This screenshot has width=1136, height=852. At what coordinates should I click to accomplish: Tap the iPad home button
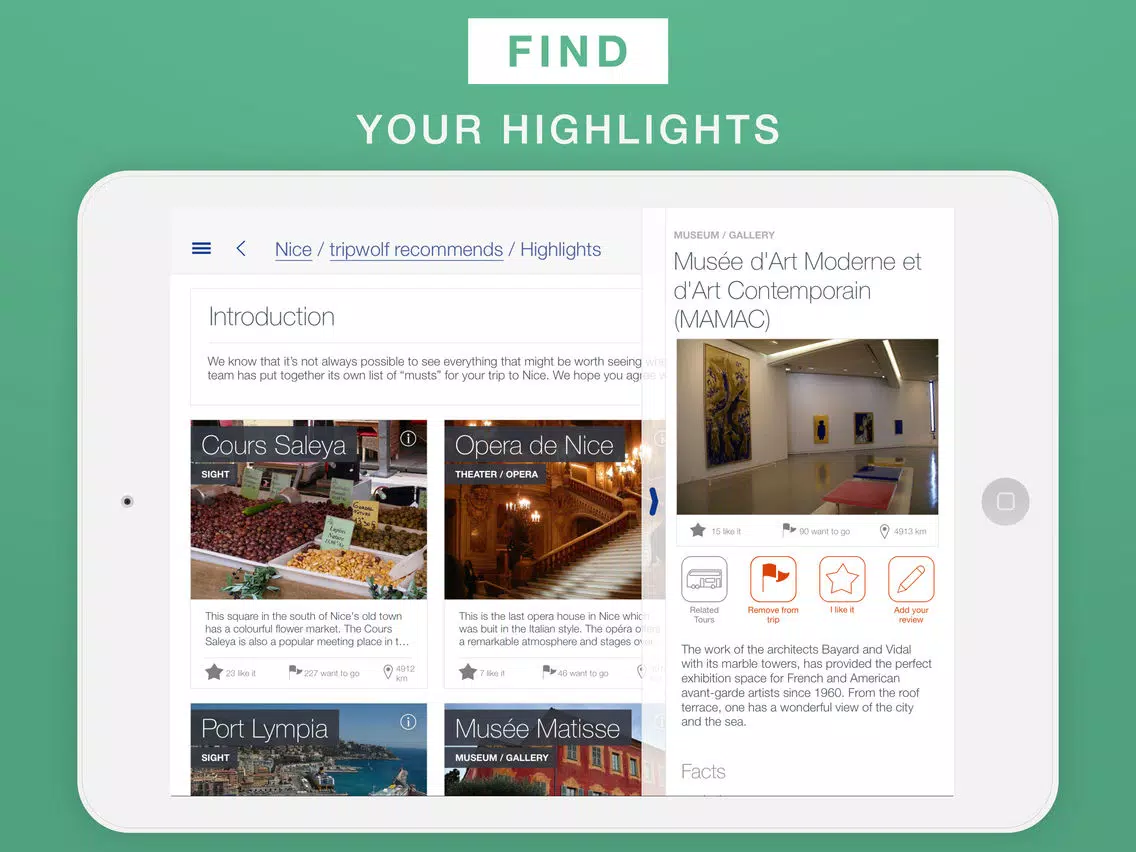(1006, 501)
